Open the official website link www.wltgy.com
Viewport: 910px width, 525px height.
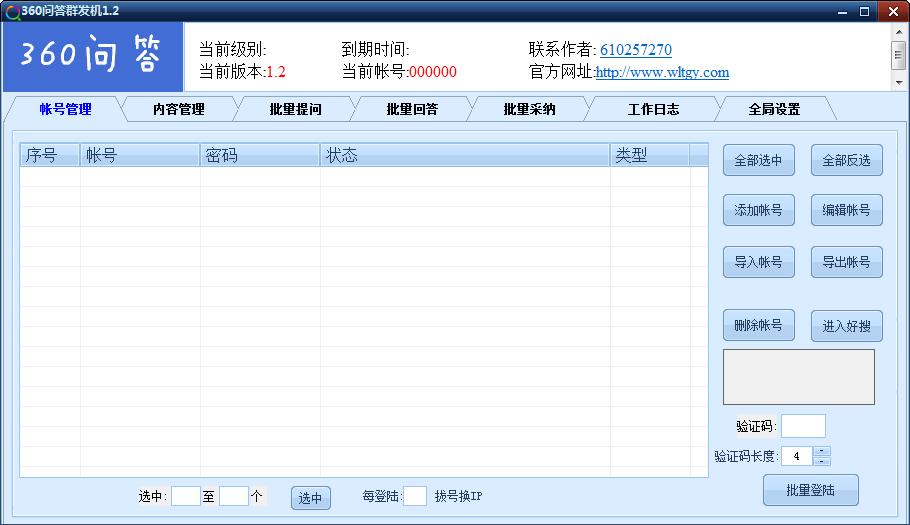pyautogui.click(x=662, y=72)
